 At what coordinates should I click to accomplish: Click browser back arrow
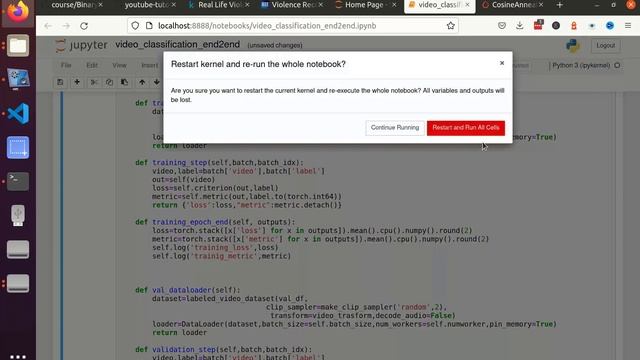click(x=48, y=26)
